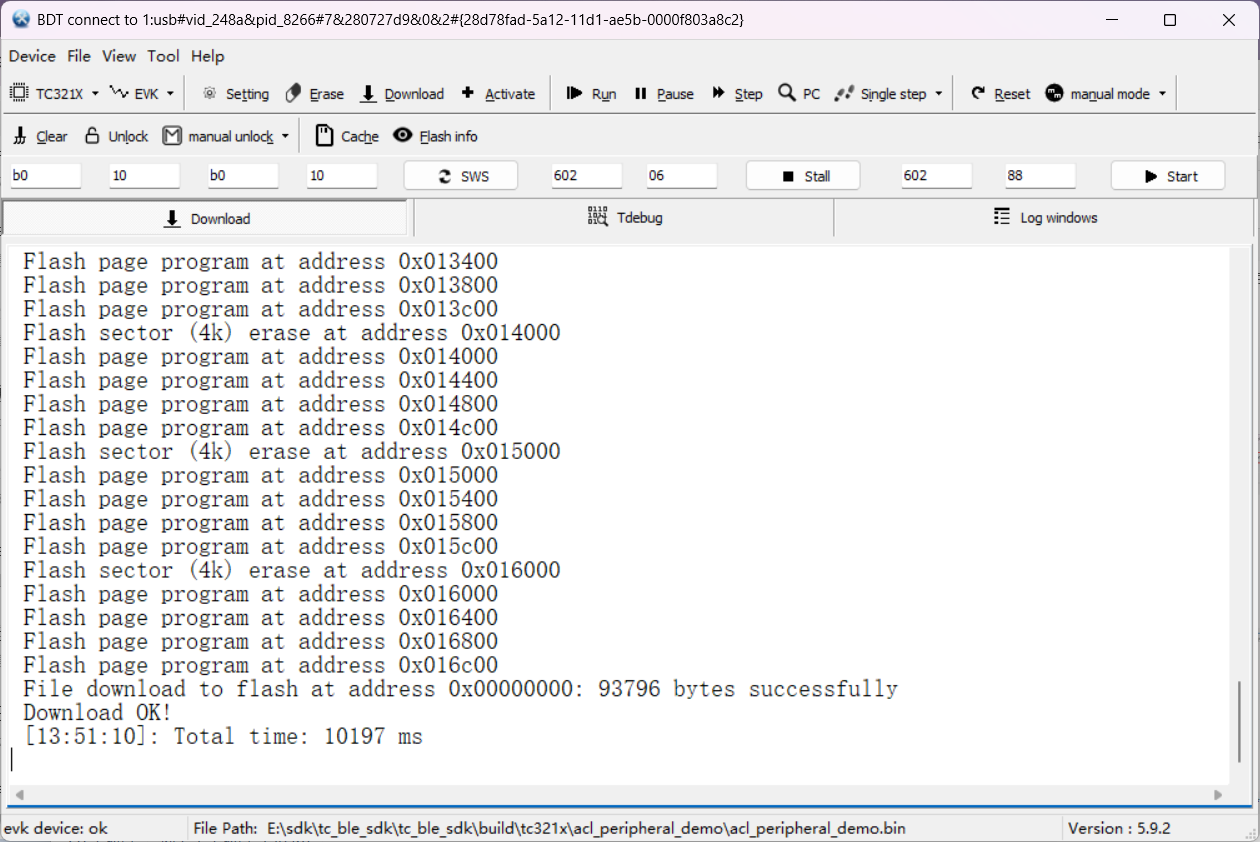Expand the EVK connection dropdown
Screen dimensions: 1260x842
pos(170,93)
